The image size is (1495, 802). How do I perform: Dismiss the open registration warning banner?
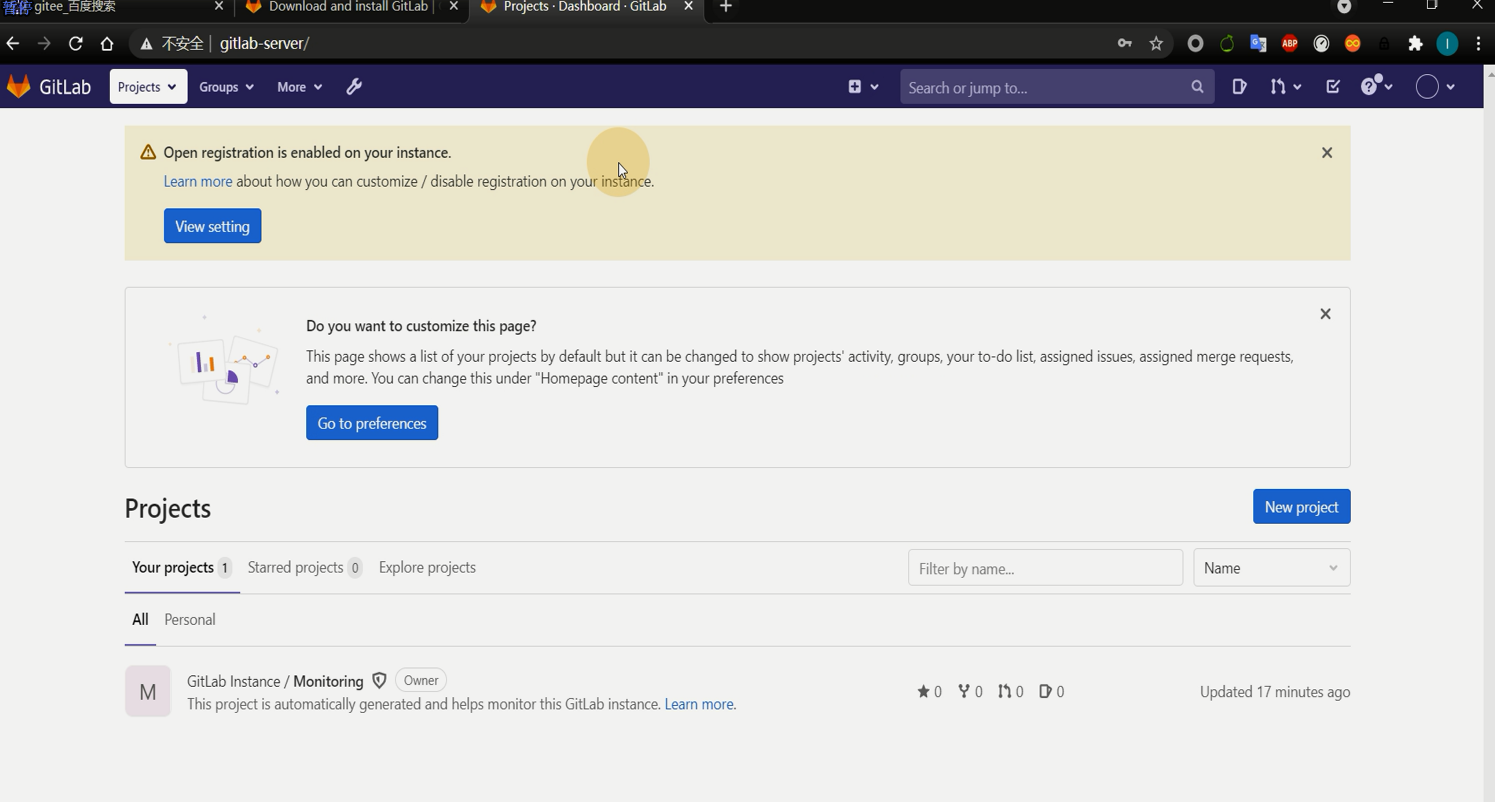[1327, 153]
